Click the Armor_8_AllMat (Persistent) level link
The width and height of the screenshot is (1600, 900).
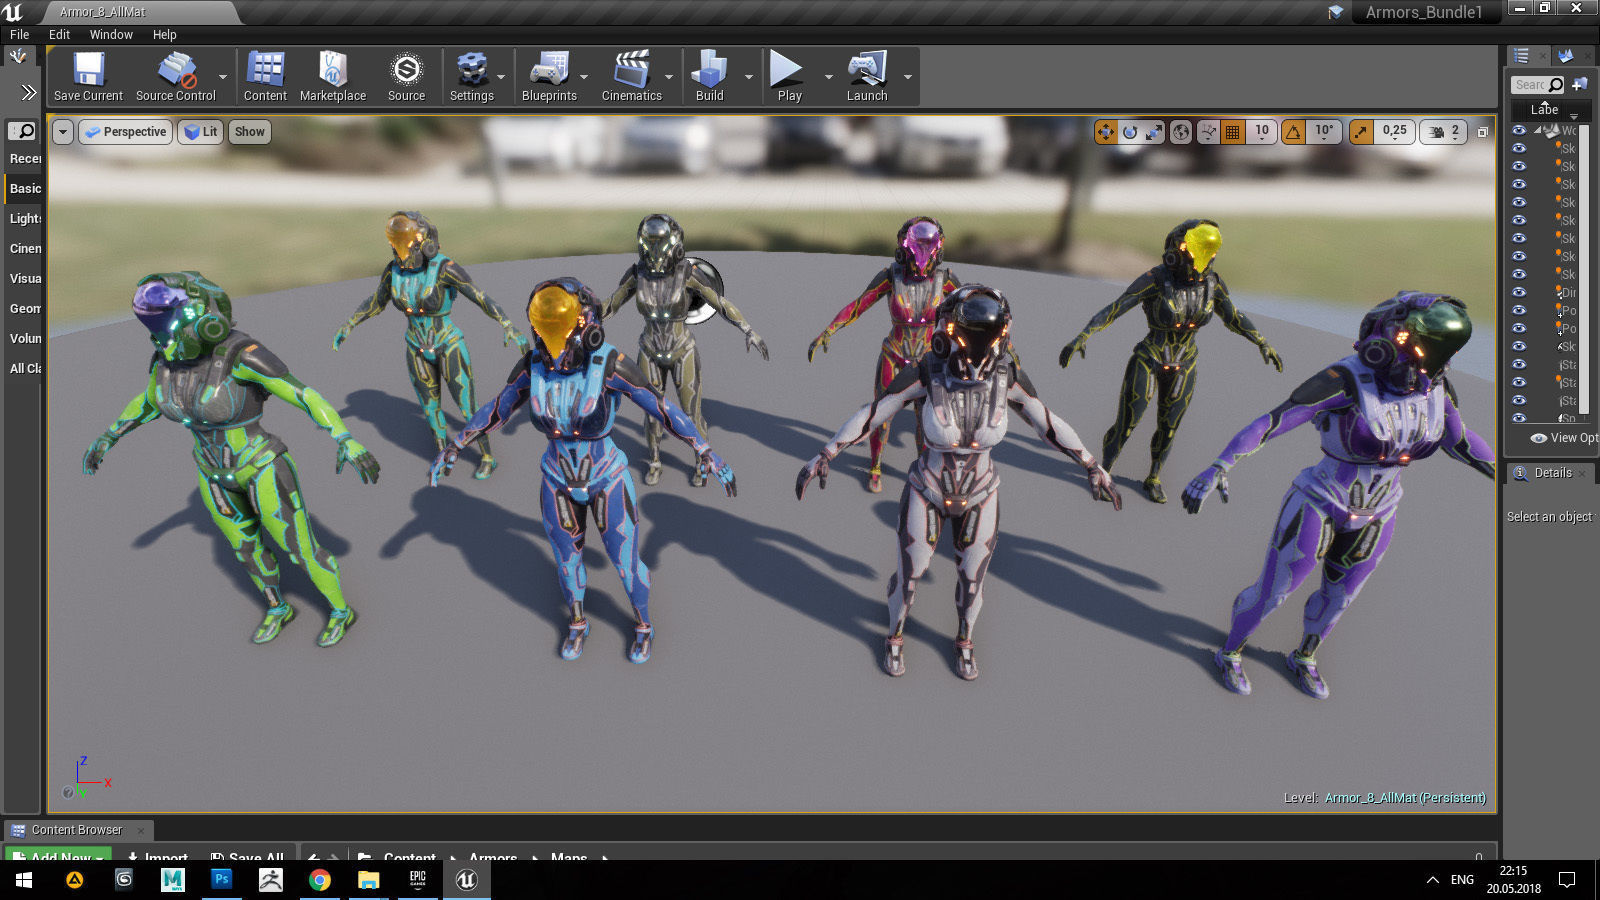tap(1405, 798)
